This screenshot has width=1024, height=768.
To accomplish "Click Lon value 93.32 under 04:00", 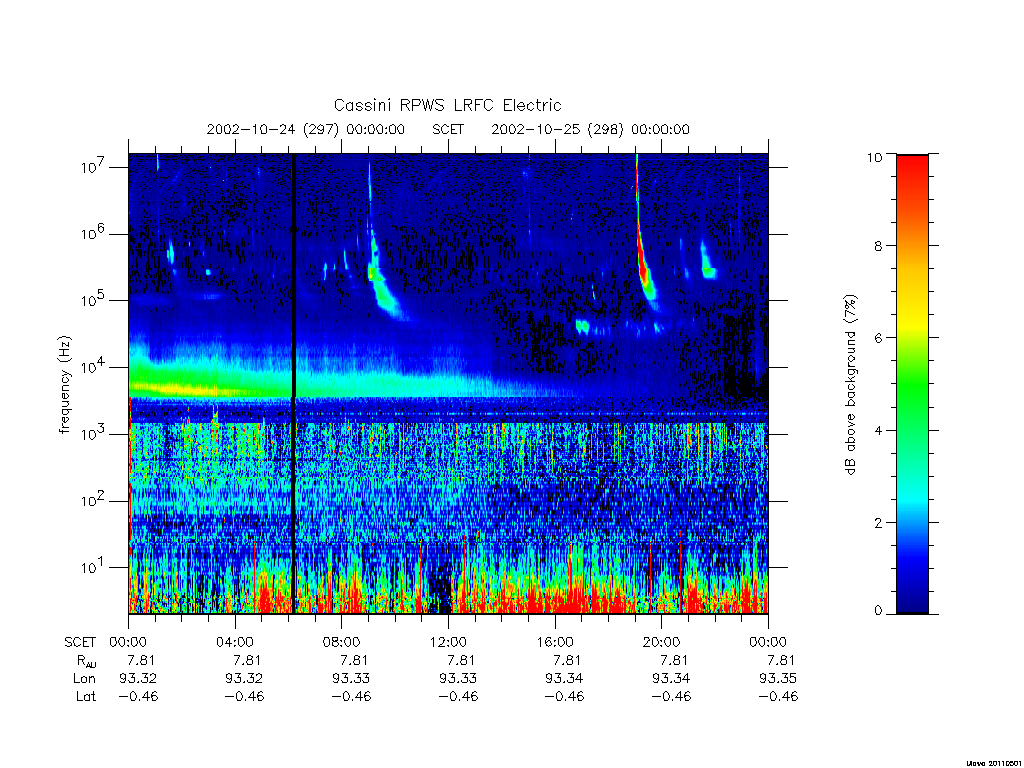I will (x=244, y=679).
